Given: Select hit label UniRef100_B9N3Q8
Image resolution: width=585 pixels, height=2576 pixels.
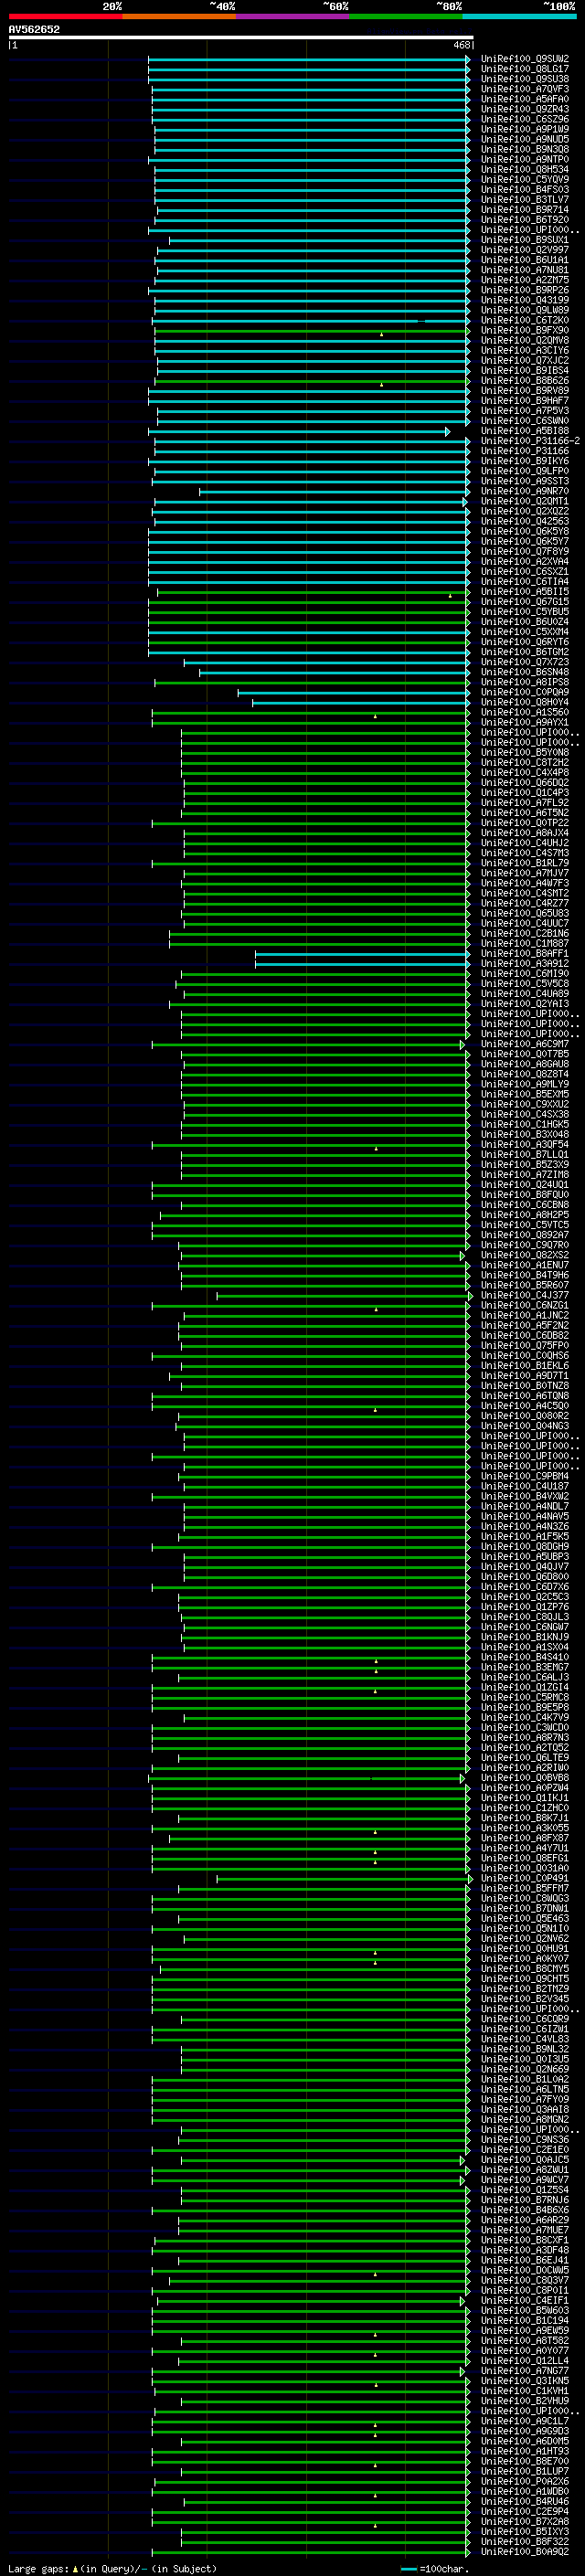Looking at the screenshot, I should [x=525, y=149].
